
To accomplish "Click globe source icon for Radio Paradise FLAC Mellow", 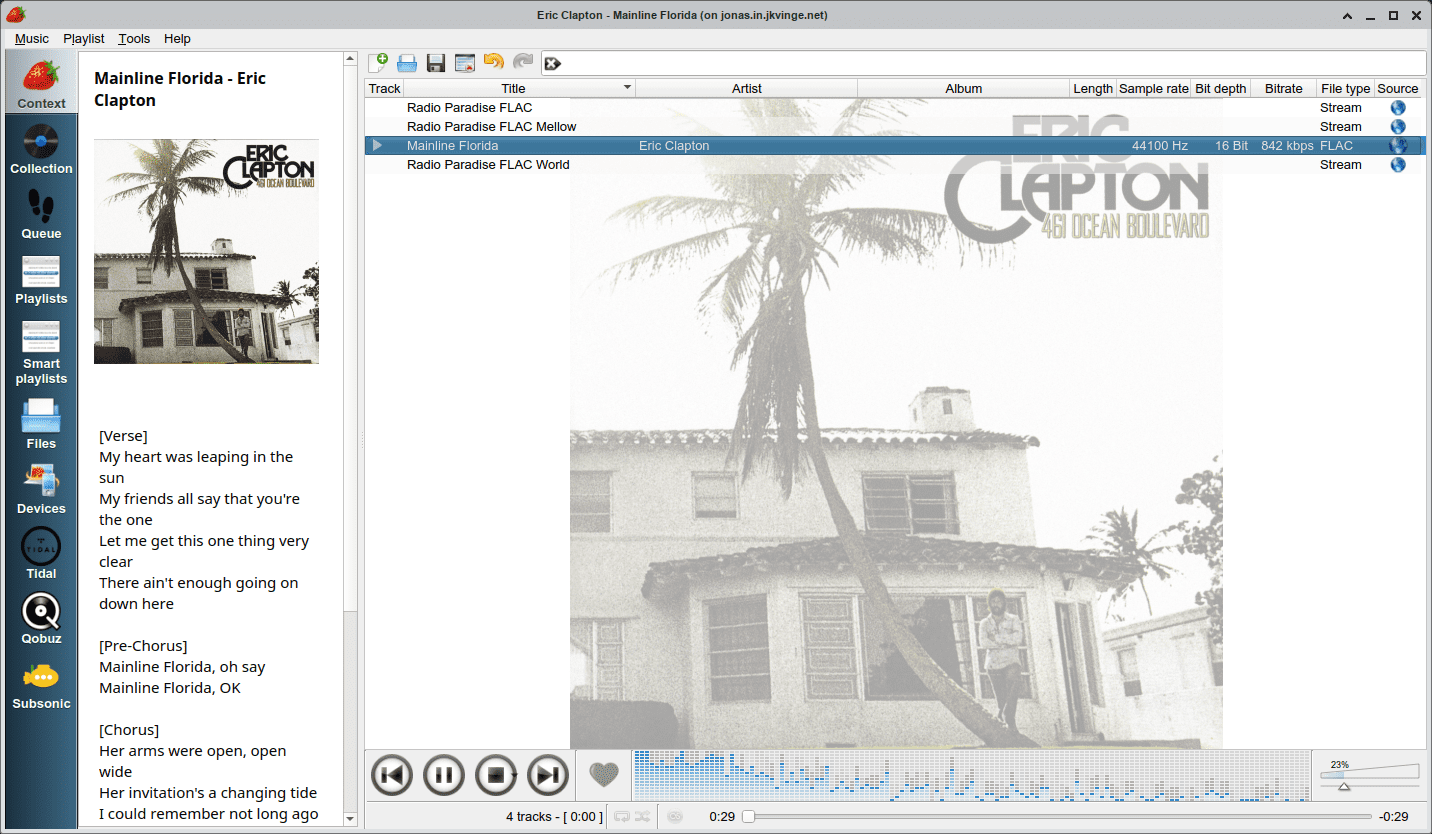I will (1398, 127).
